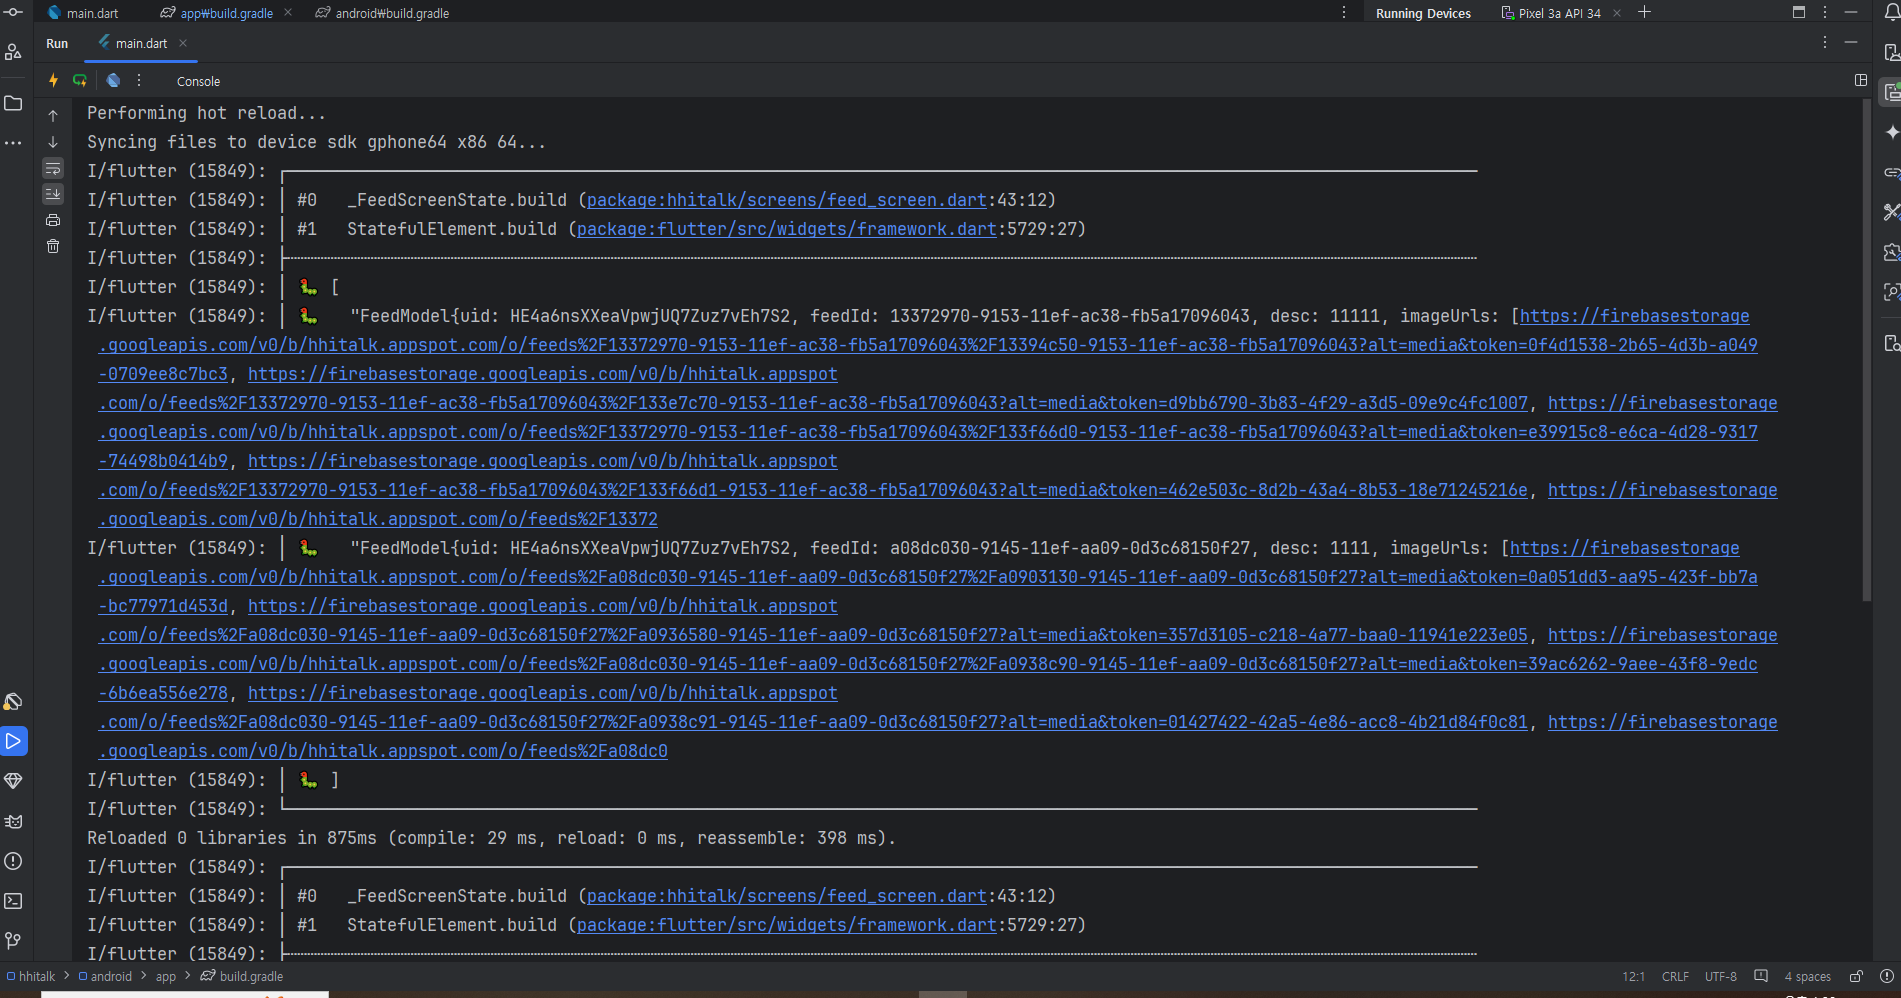This screenshot has height=998, width=1901.
Task: Open the Logcat tool window
Action: click(13, 821)
